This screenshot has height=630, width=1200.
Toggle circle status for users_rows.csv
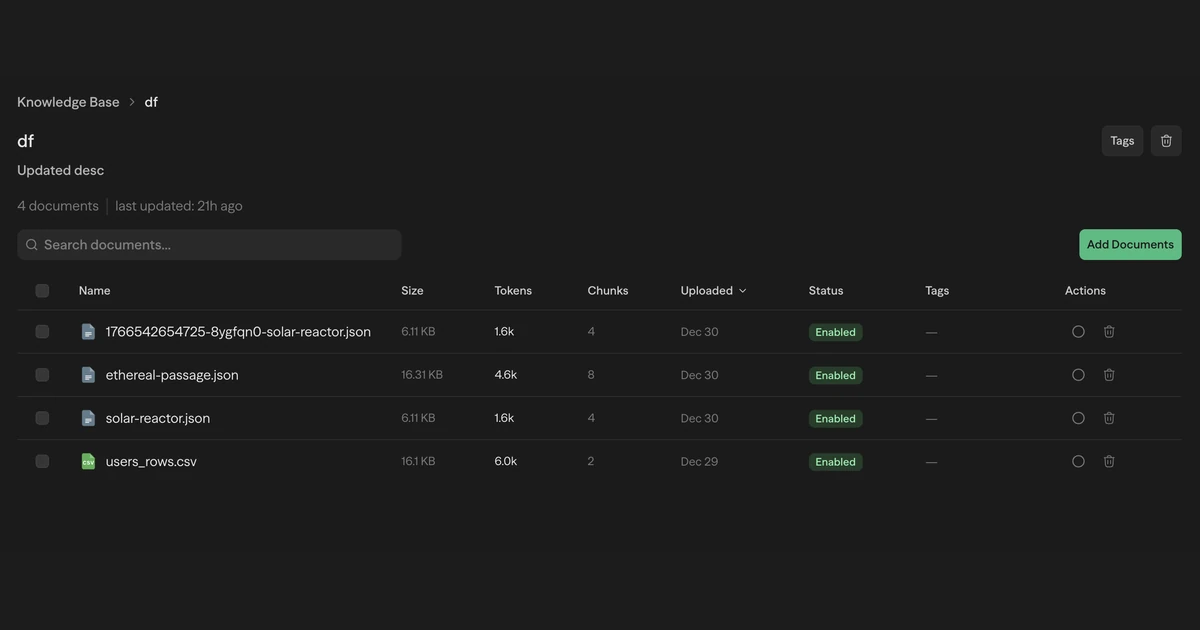click(x=1078, y=461)
